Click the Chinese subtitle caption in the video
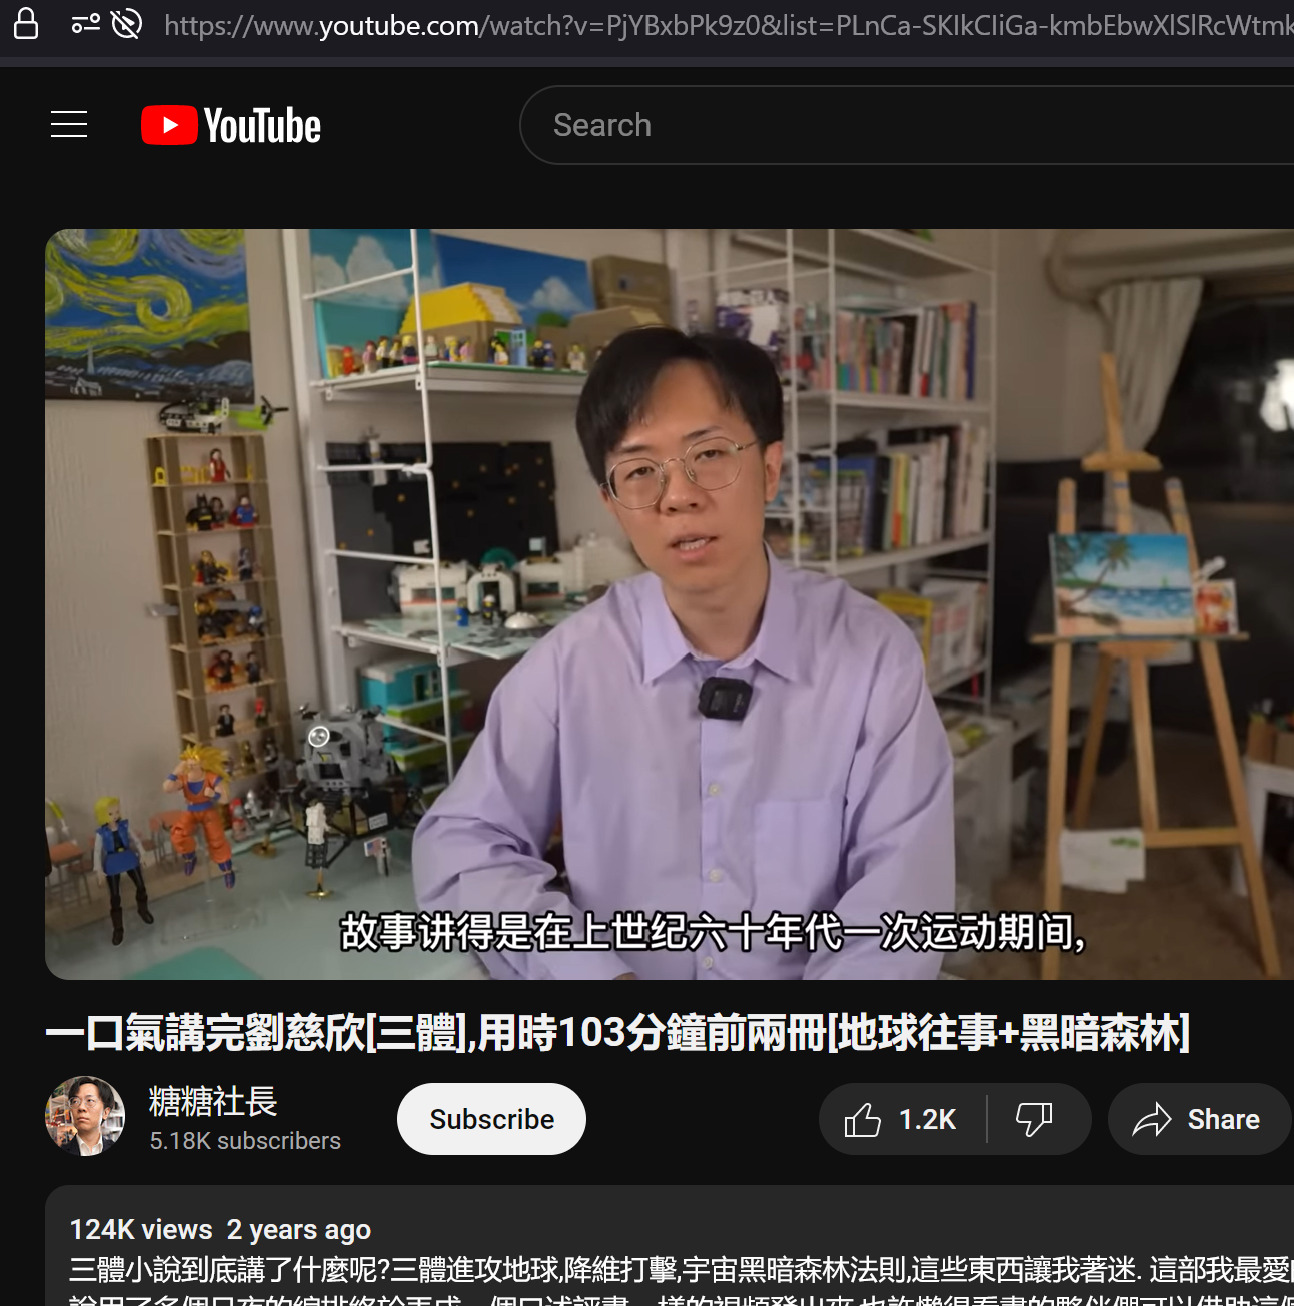This screenshot has width=1294, height=1306. tap(712, 932)
